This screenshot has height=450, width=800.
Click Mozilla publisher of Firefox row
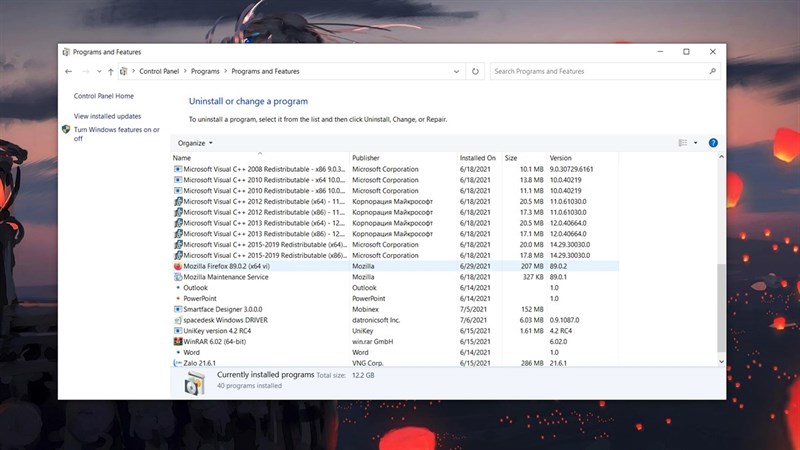363,266
